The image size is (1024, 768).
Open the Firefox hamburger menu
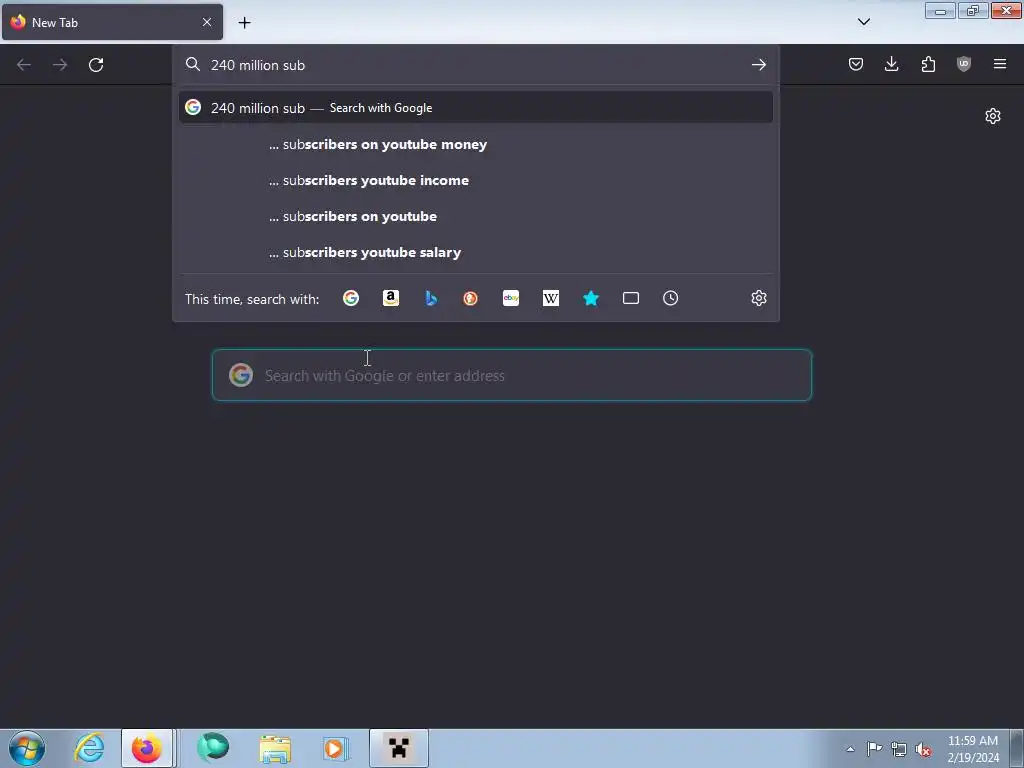tap(1000, 64)
